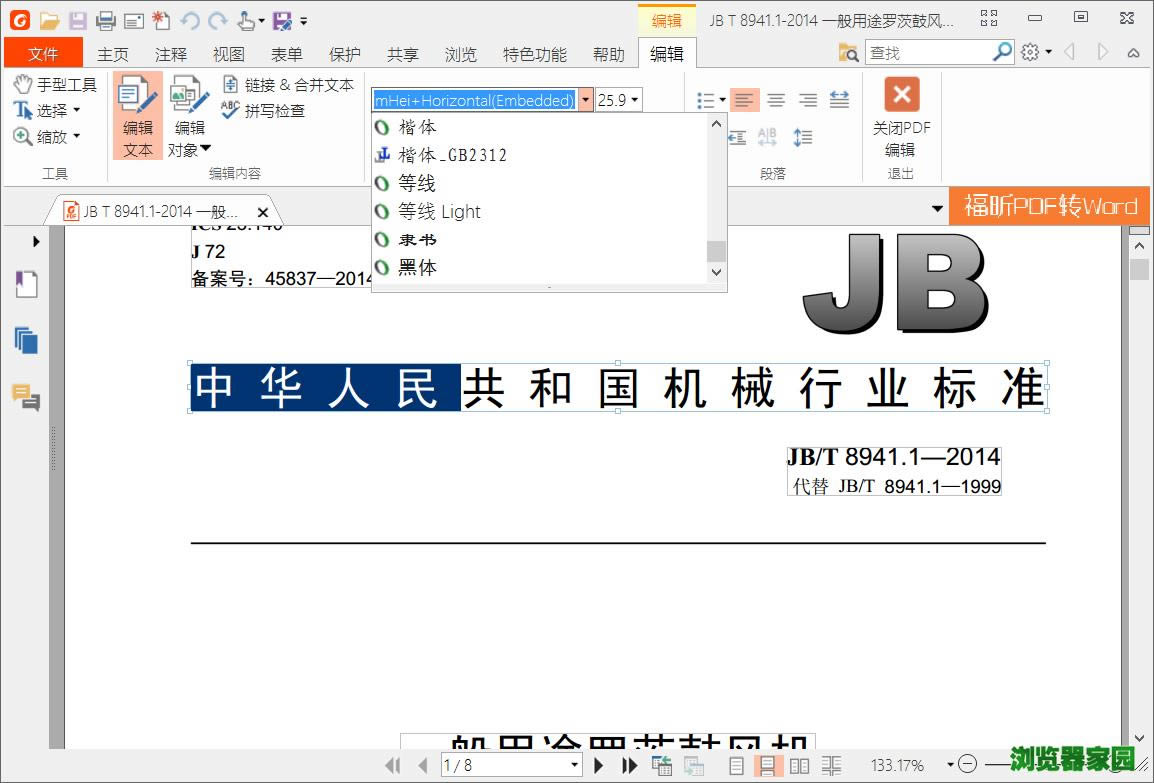Close the JB T 8941.1-2014 document tab
Screen dimensions: 1154x783
(x=263, y=212)
